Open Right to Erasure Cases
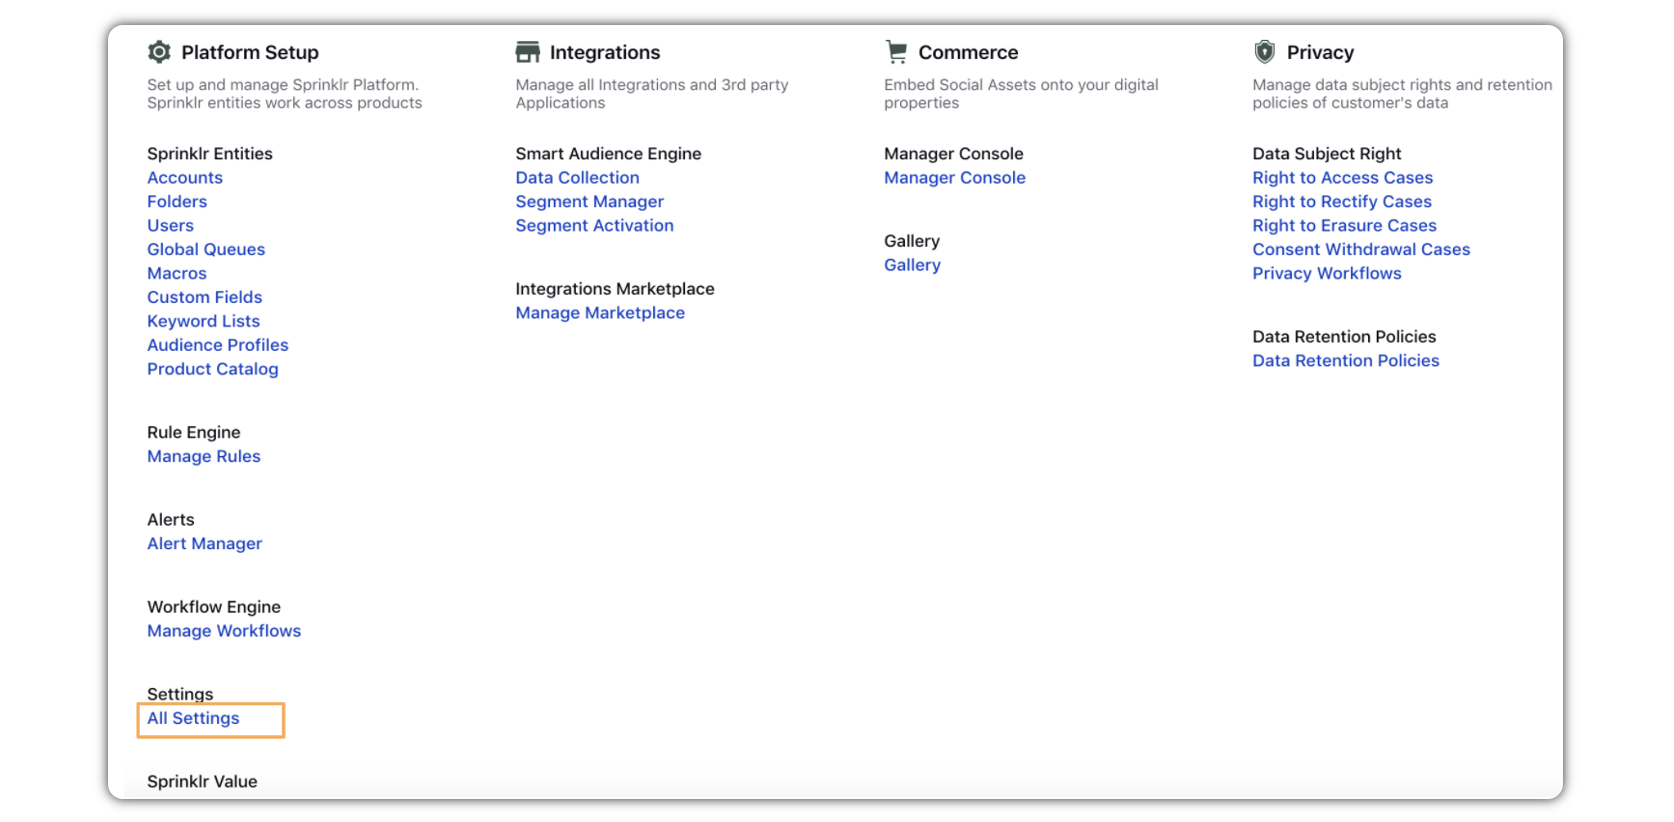The image size is (1674, 822). (1344, 226)
